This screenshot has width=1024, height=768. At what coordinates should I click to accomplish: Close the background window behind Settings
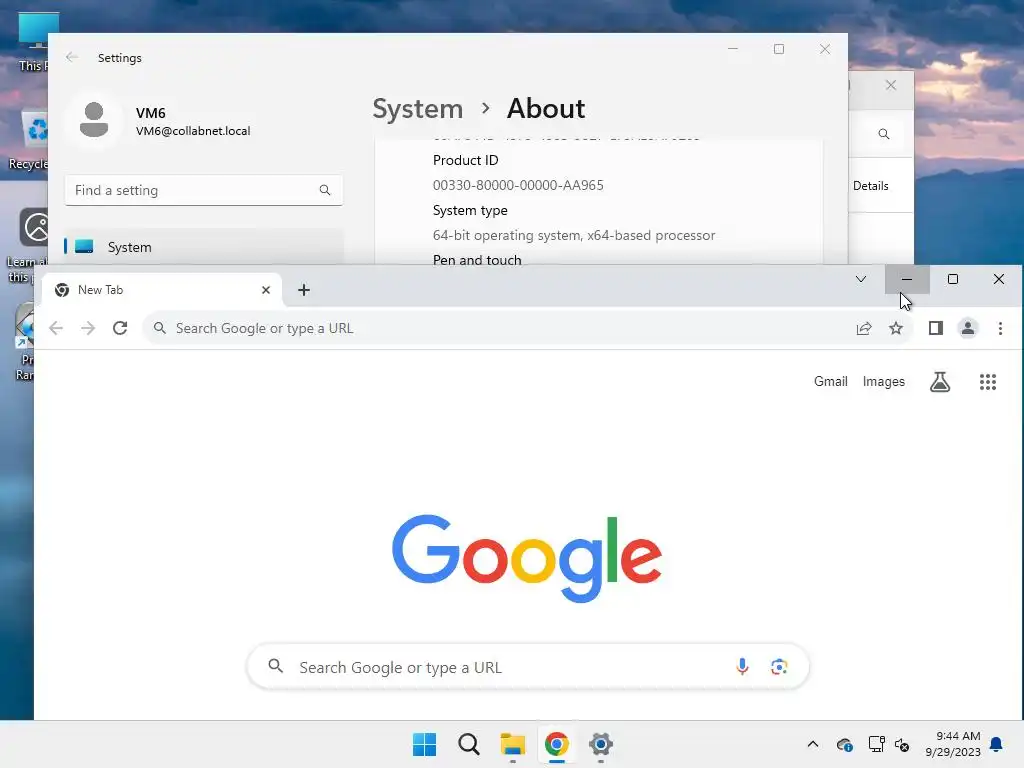[891, 86]
